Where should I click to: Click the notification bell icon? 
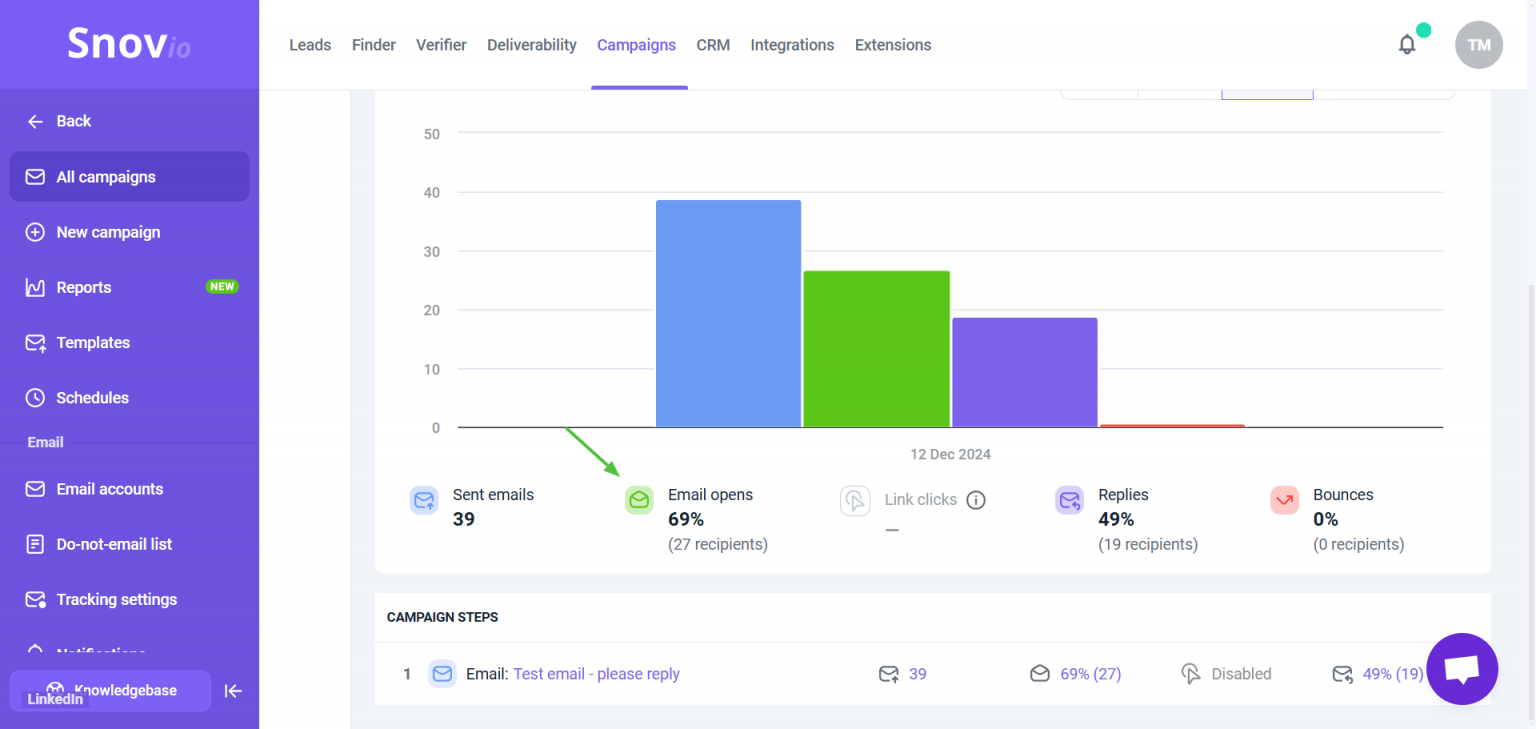[1407, 45]
